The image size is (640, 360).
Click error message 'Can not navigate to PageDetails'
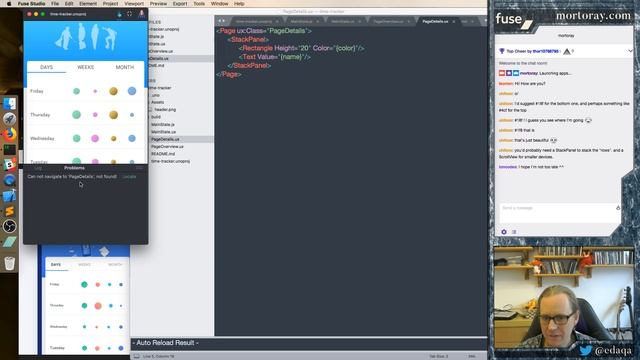tap(72, 177)
